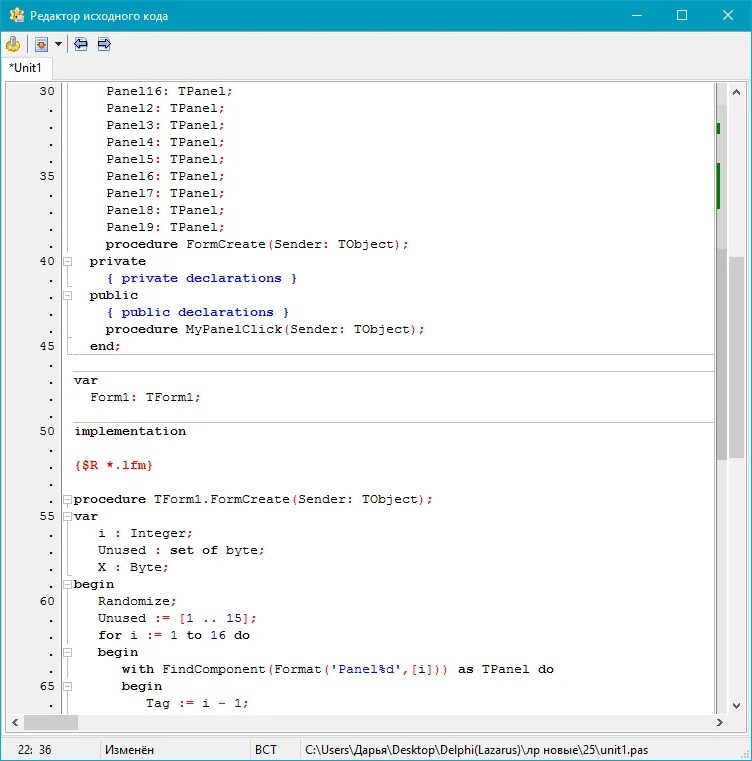The height and width of the screenshot is (761, 752).
Task: Click the 'with FindComponent(Format(' line
Action: click(337, 669)
